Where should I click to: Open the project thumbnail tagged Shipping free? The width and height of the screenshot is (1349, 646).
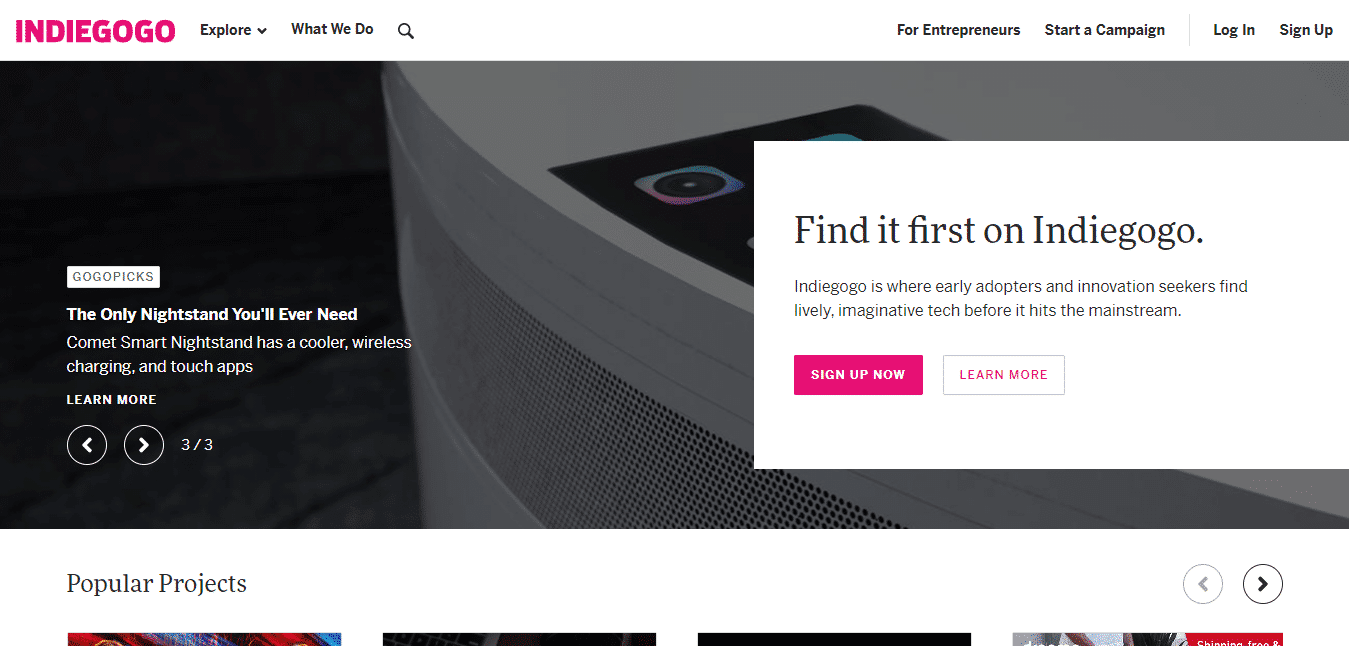click(x=1147, y=639)
